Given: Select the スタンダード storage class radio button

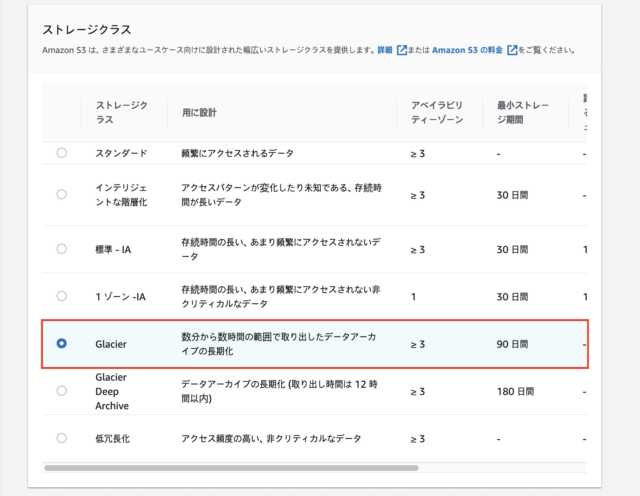Looking at the screenshot, I should click(62, 153).
